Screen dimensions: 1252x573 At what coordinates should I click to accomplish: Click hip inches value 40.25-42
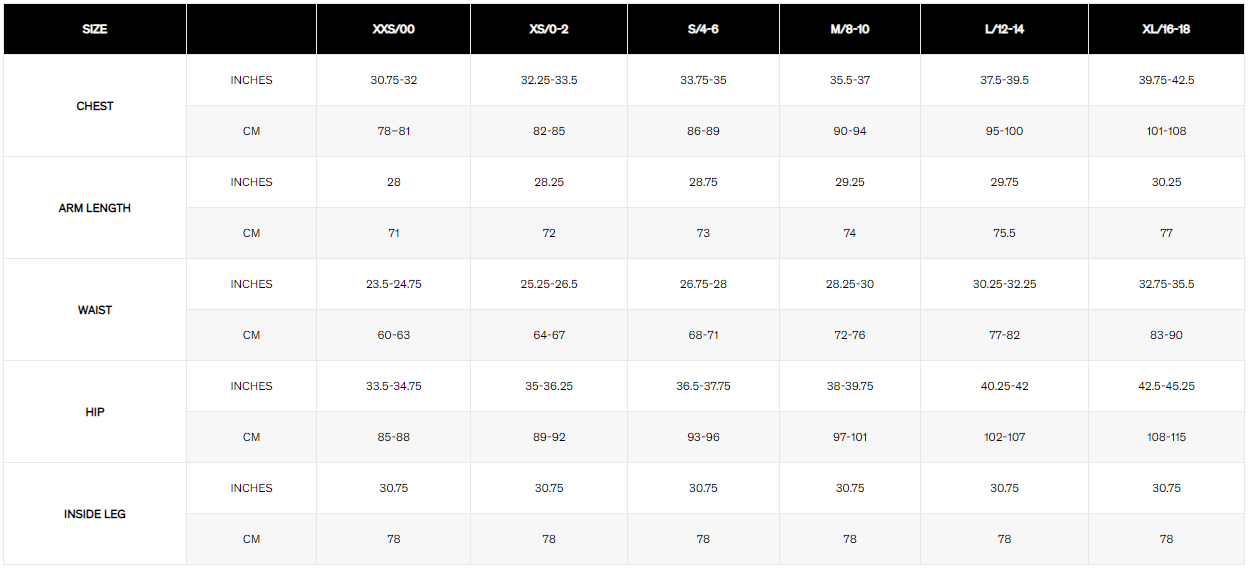[x=1004, y=386]
